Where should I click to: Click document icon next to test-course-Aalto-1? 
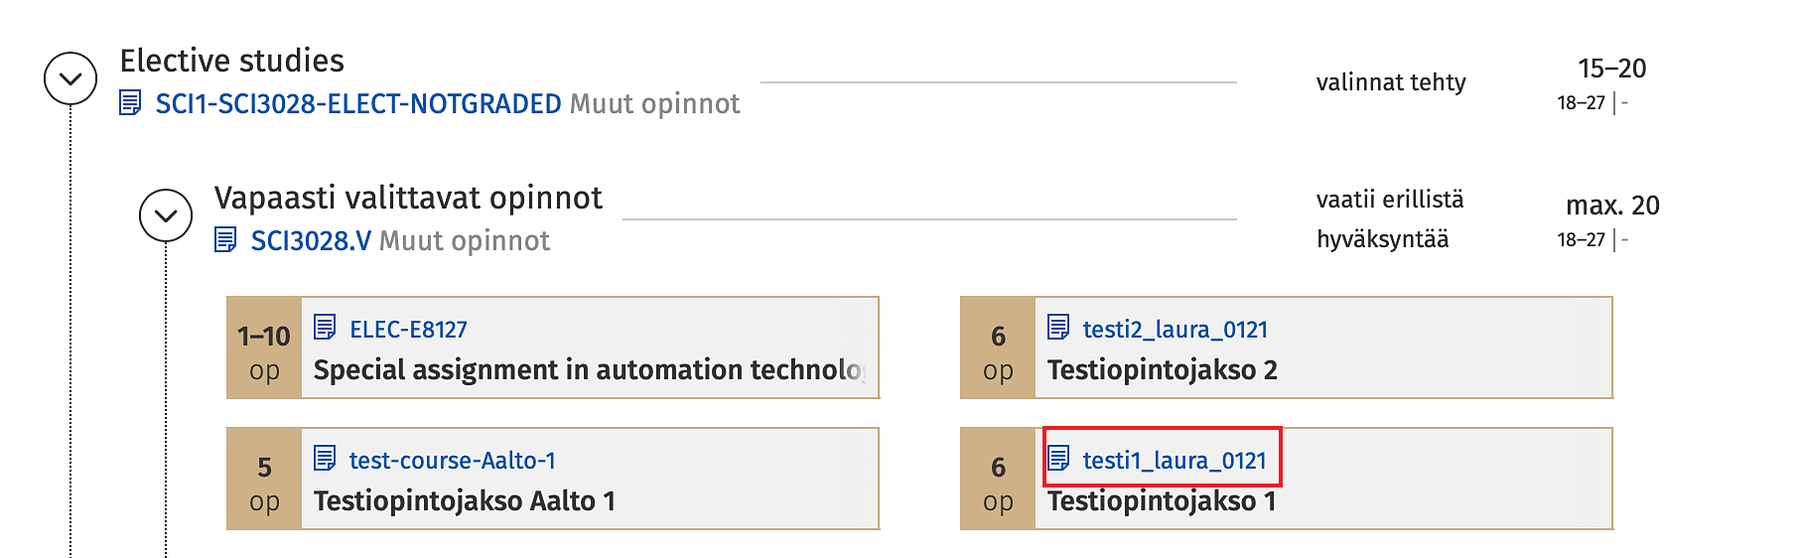325,459
